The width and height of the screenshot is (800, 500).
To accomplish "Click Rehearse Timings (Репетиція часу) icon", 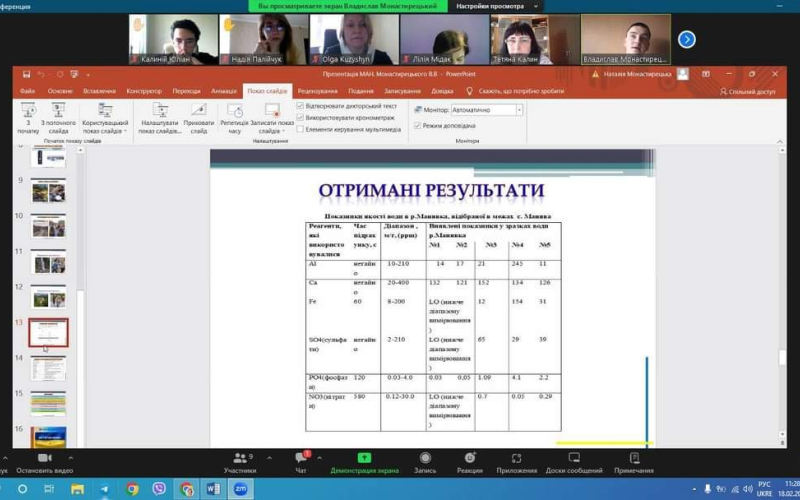I will (x=235, y=110).
